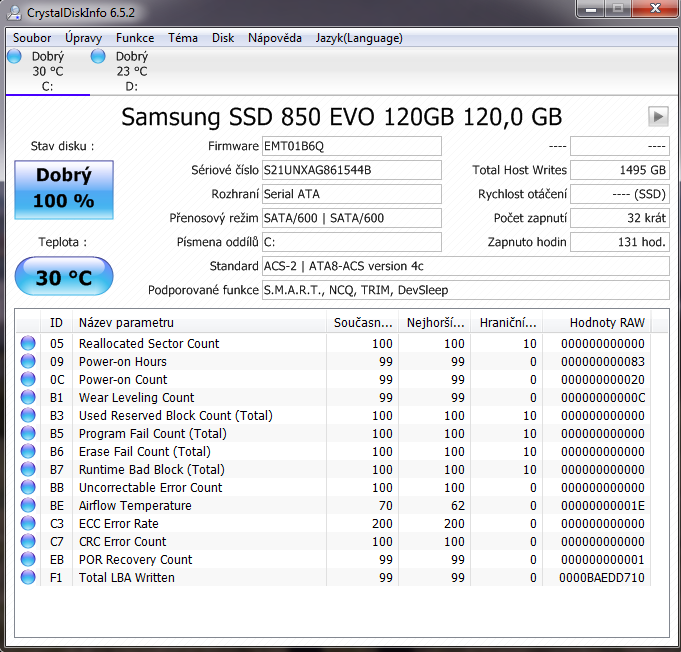Click the Nejhorší... column header
Screen dimensions: 681x652
click(x=435, y=323)
